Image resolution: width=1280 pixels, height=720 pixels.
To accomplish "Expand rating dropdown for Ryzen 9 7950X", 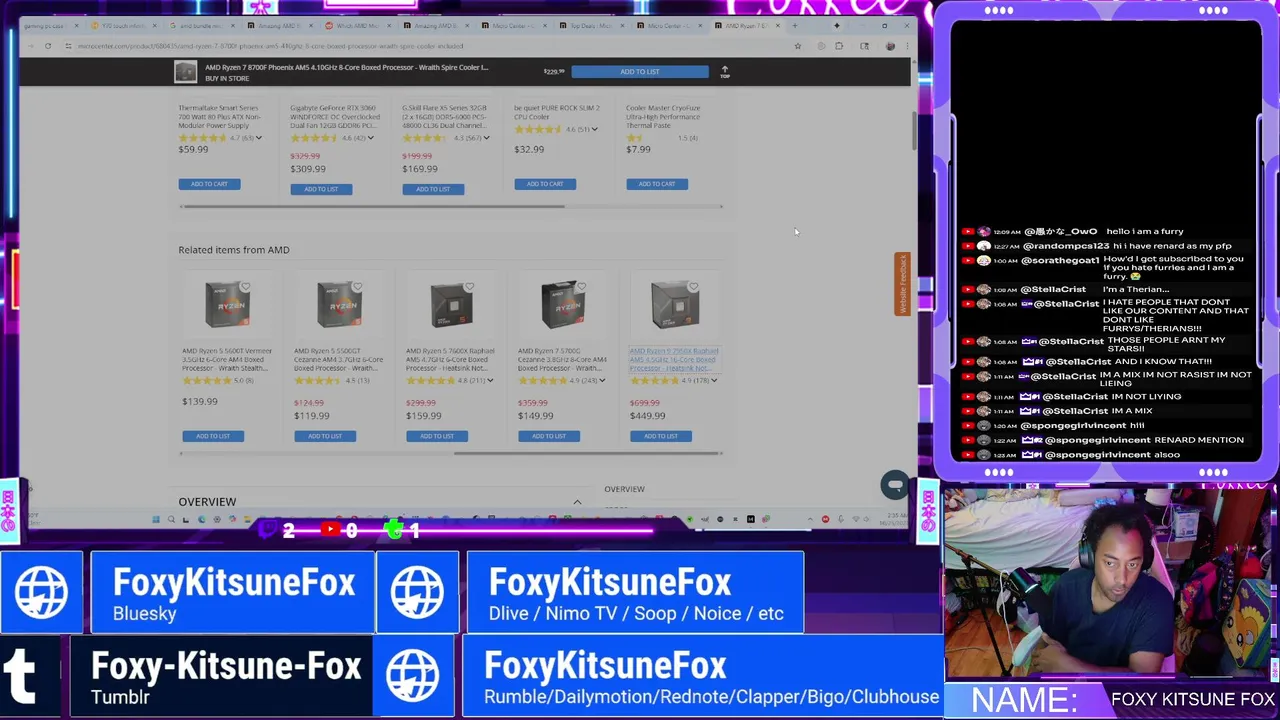I will (x=714, y=381).
